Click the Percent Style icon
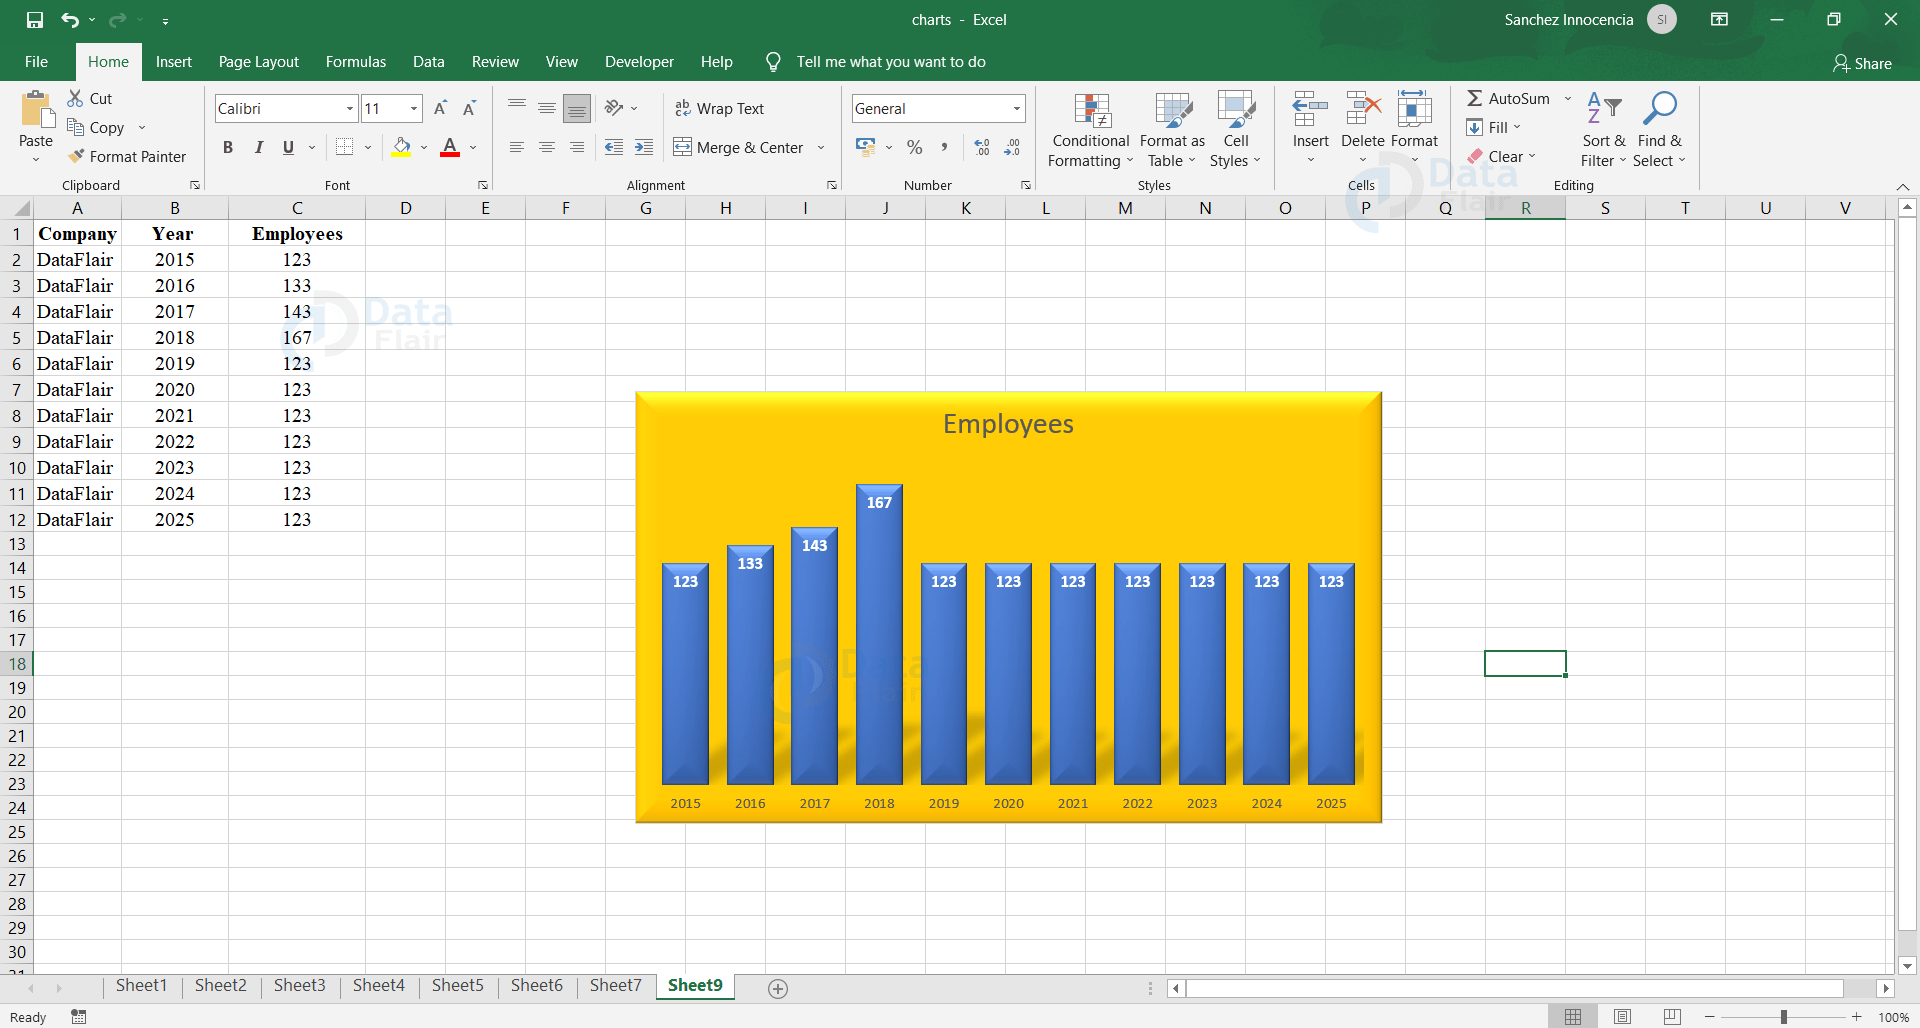 (x=914, y=147)
